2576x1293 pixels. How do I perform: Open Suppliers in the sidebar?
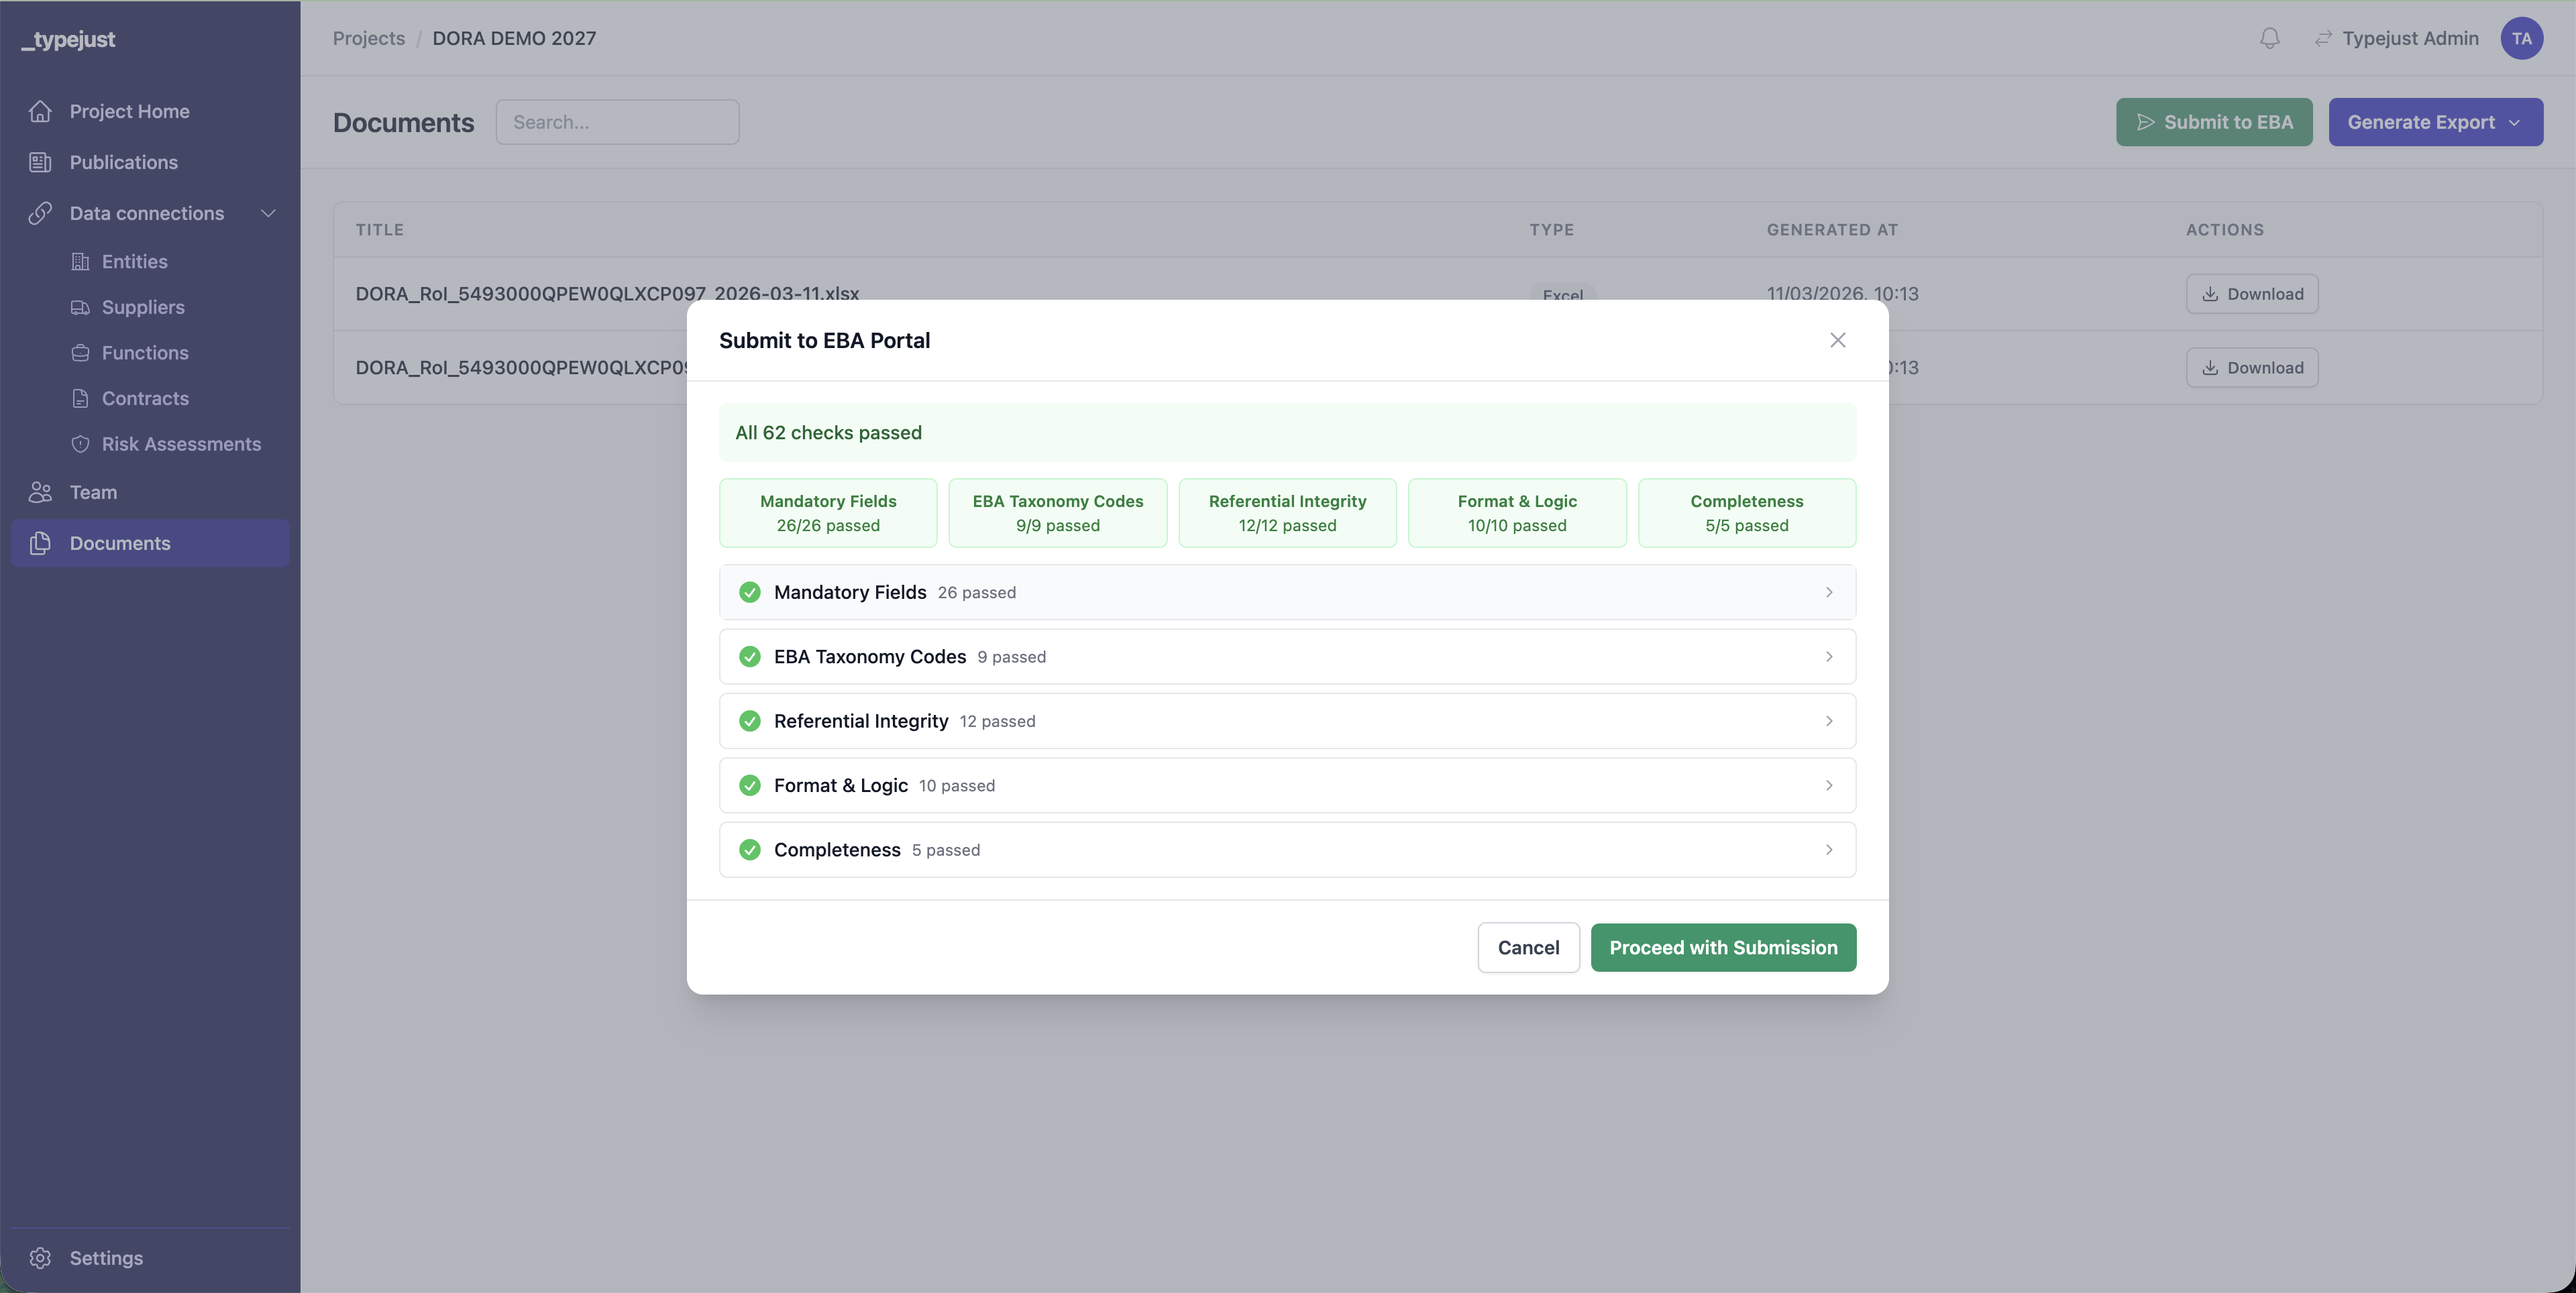(143, 307)
